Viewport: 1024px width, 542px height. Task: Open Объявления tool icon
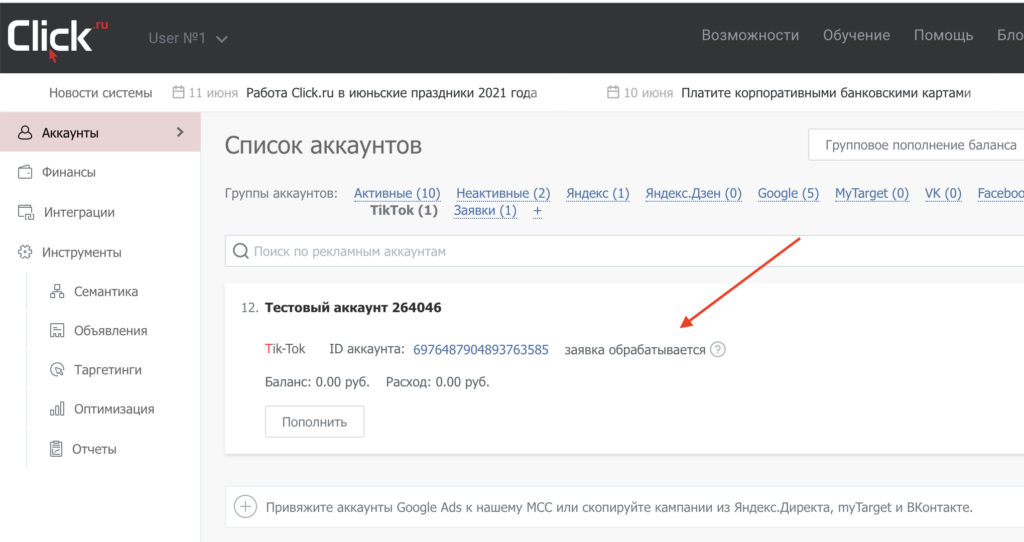[57, 330]
